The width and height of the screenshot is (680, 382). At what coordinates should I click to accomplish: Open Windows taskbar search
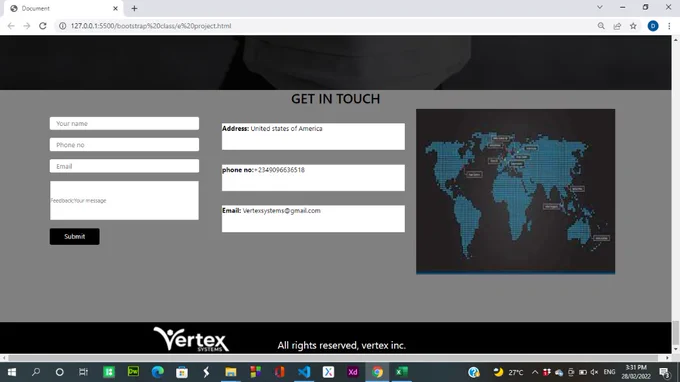(36, 372)
